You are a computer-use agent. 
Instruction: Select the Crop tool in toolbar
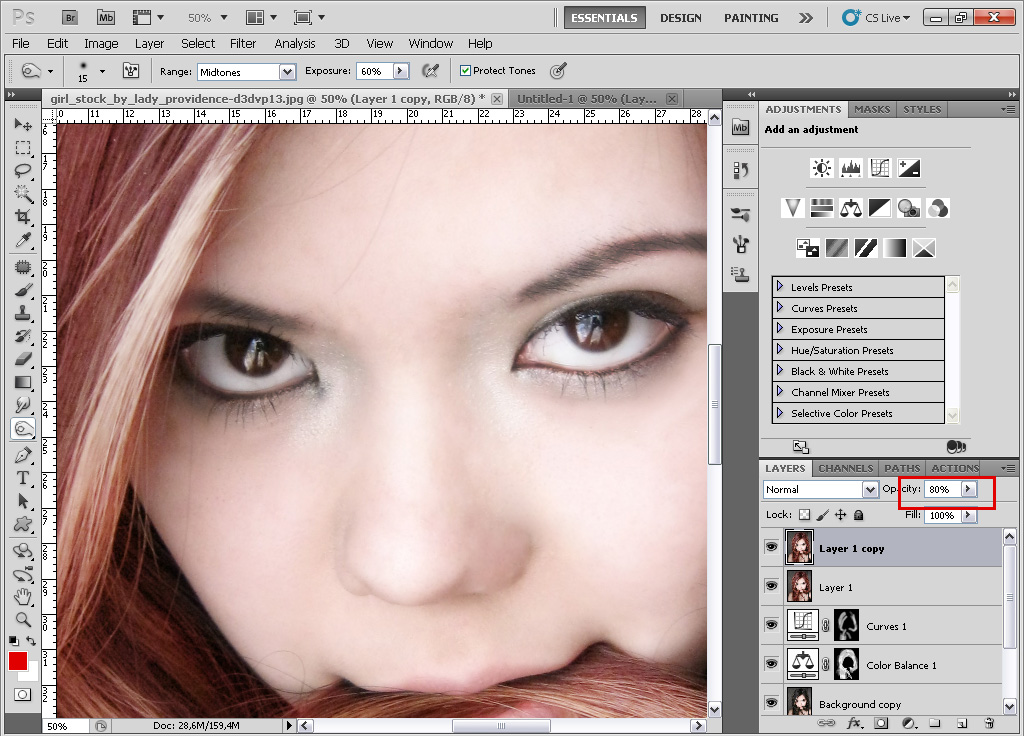click(23, 216)
